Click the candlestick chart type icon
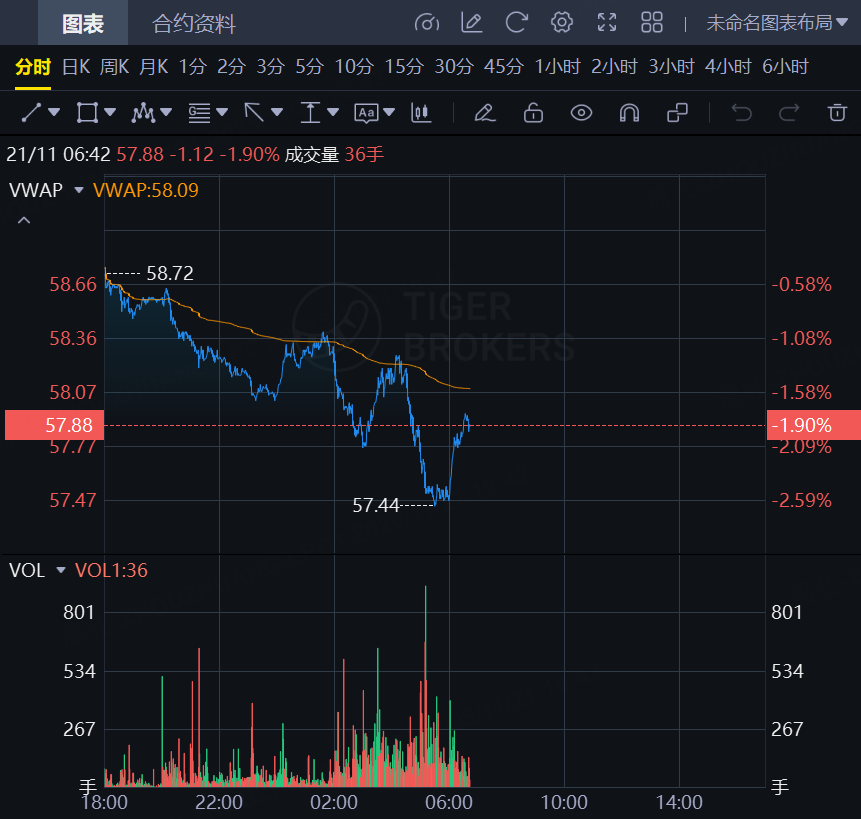Image resolution: width=861 pixels, height=819 pixels. [x=422, y=112]
